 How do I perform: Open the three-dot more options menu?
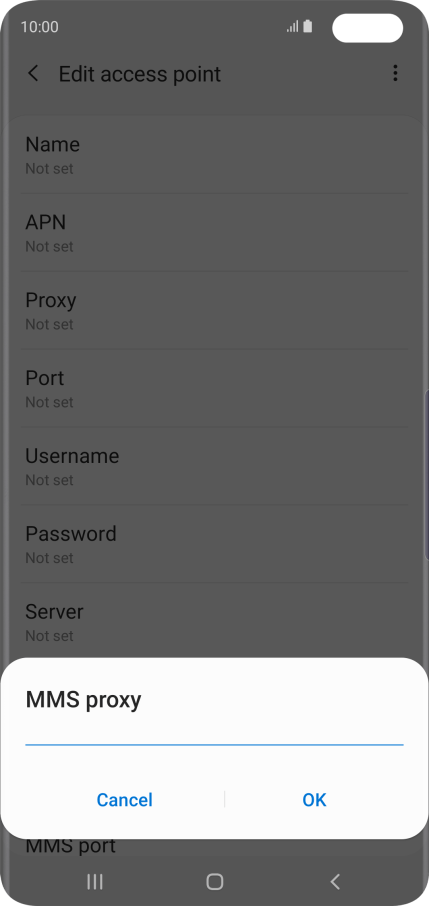(x=395, y=73)
